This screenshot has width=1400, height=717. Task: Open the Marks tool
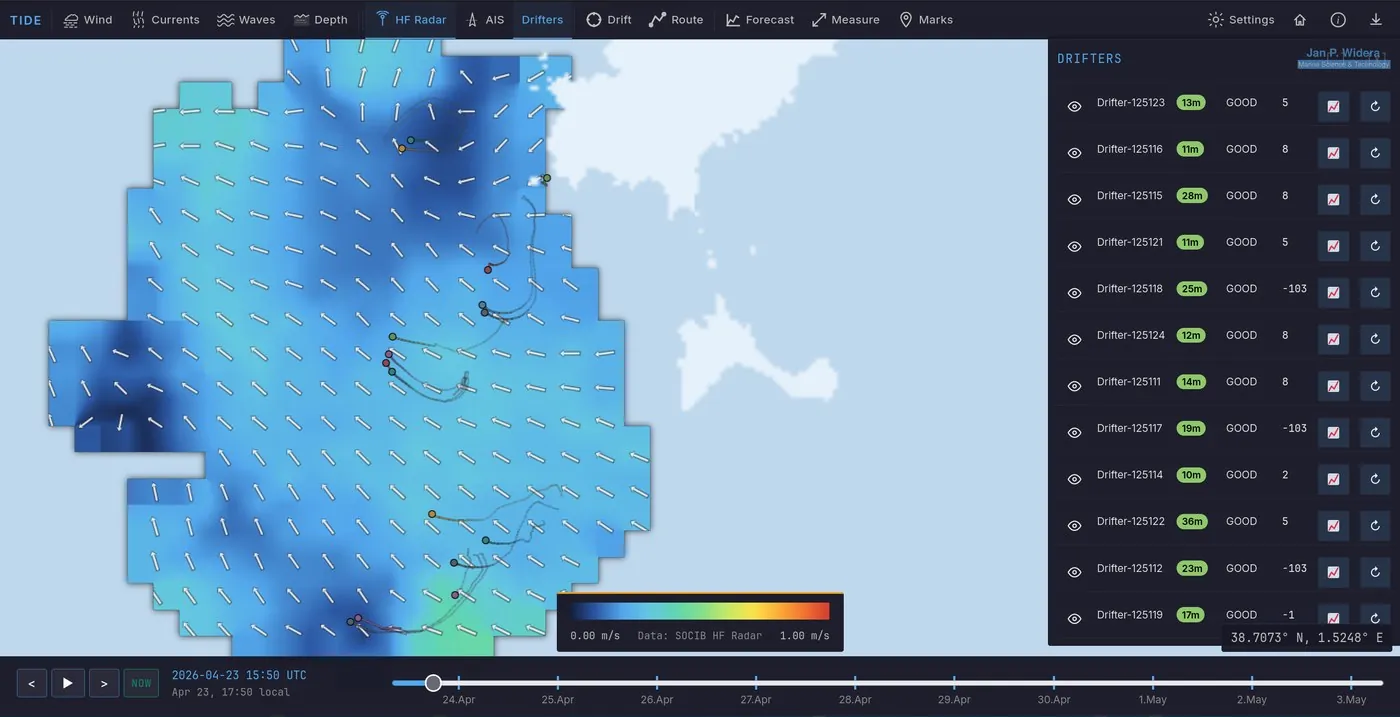pyautogui.click(x=926, y=19)
